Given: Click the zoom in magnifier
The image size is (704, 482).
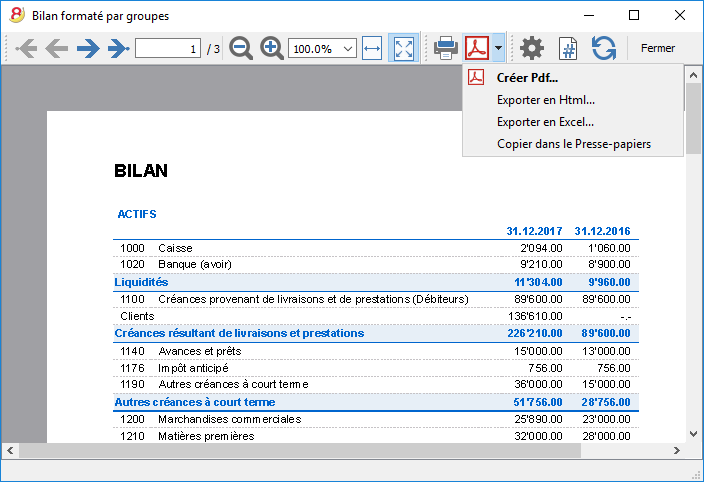Looking at the screenshot, I should (x=272, y=48).
